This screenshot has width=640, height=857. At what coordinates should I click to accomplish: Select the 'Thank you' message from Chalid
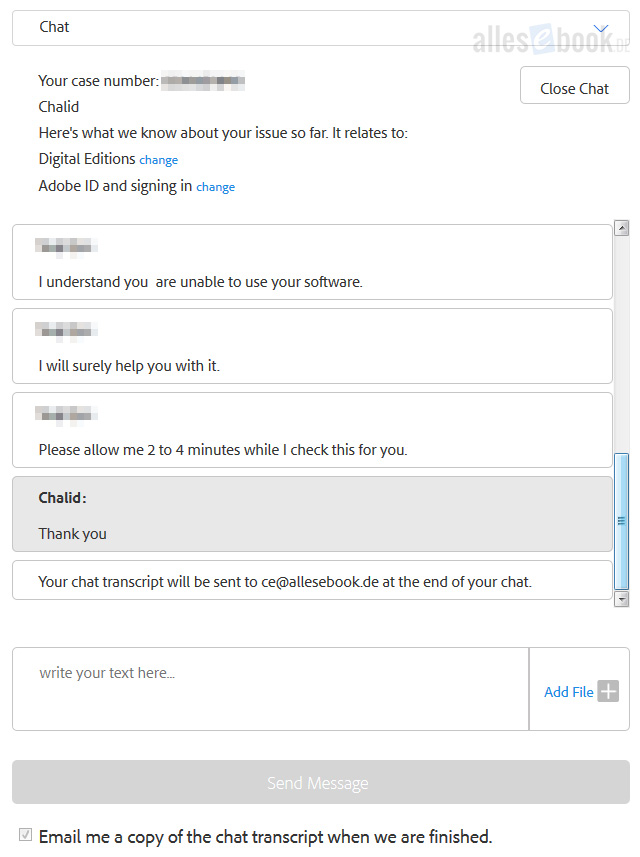(x=312, y=514)
